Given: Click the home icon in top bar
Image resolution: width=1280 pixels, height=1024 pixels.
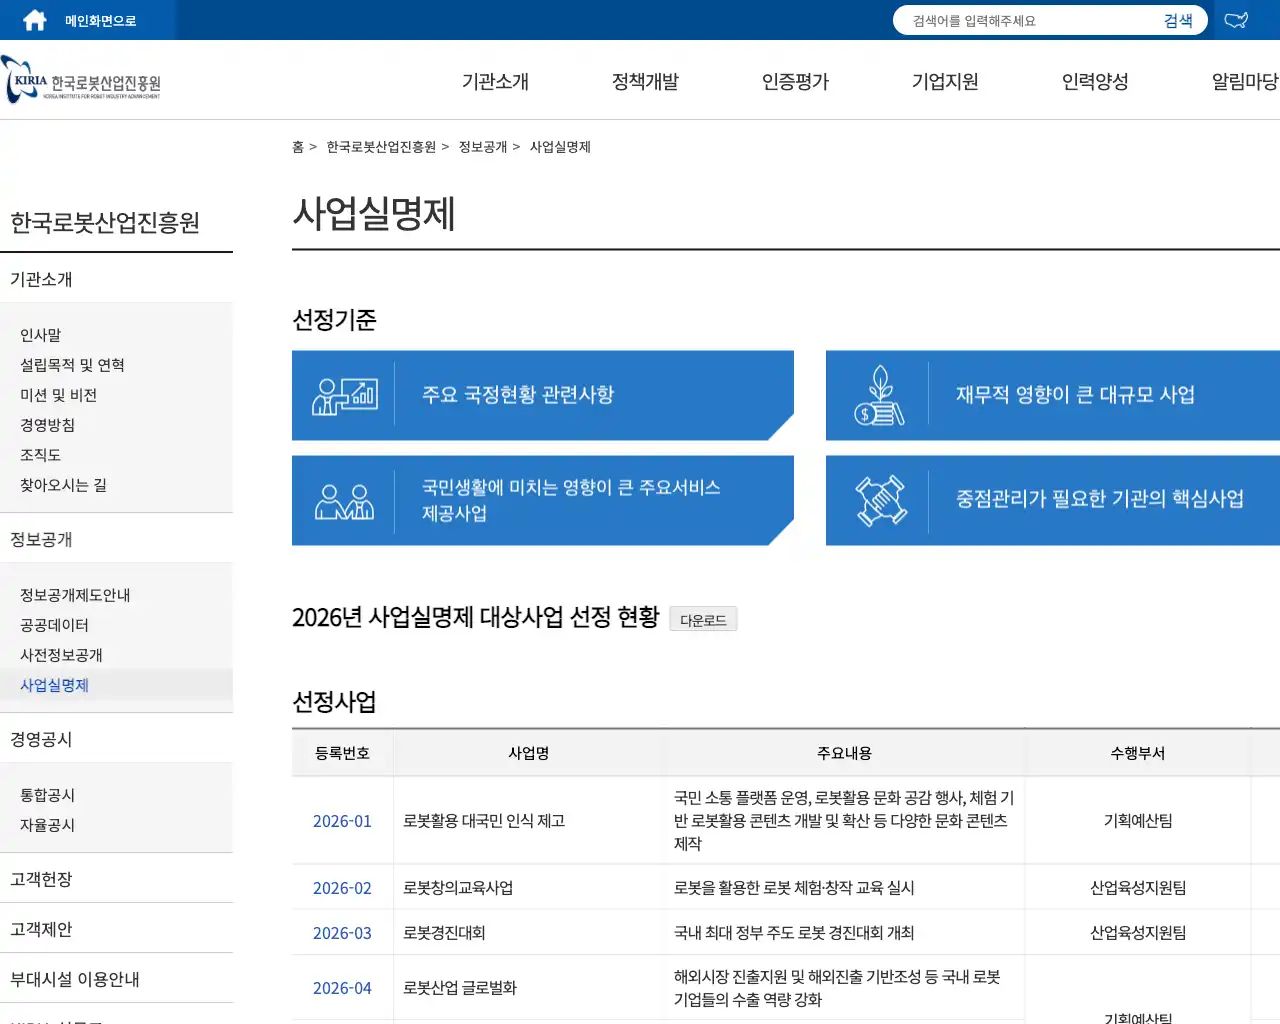Looking at the screenshot, I should (33, 19).
